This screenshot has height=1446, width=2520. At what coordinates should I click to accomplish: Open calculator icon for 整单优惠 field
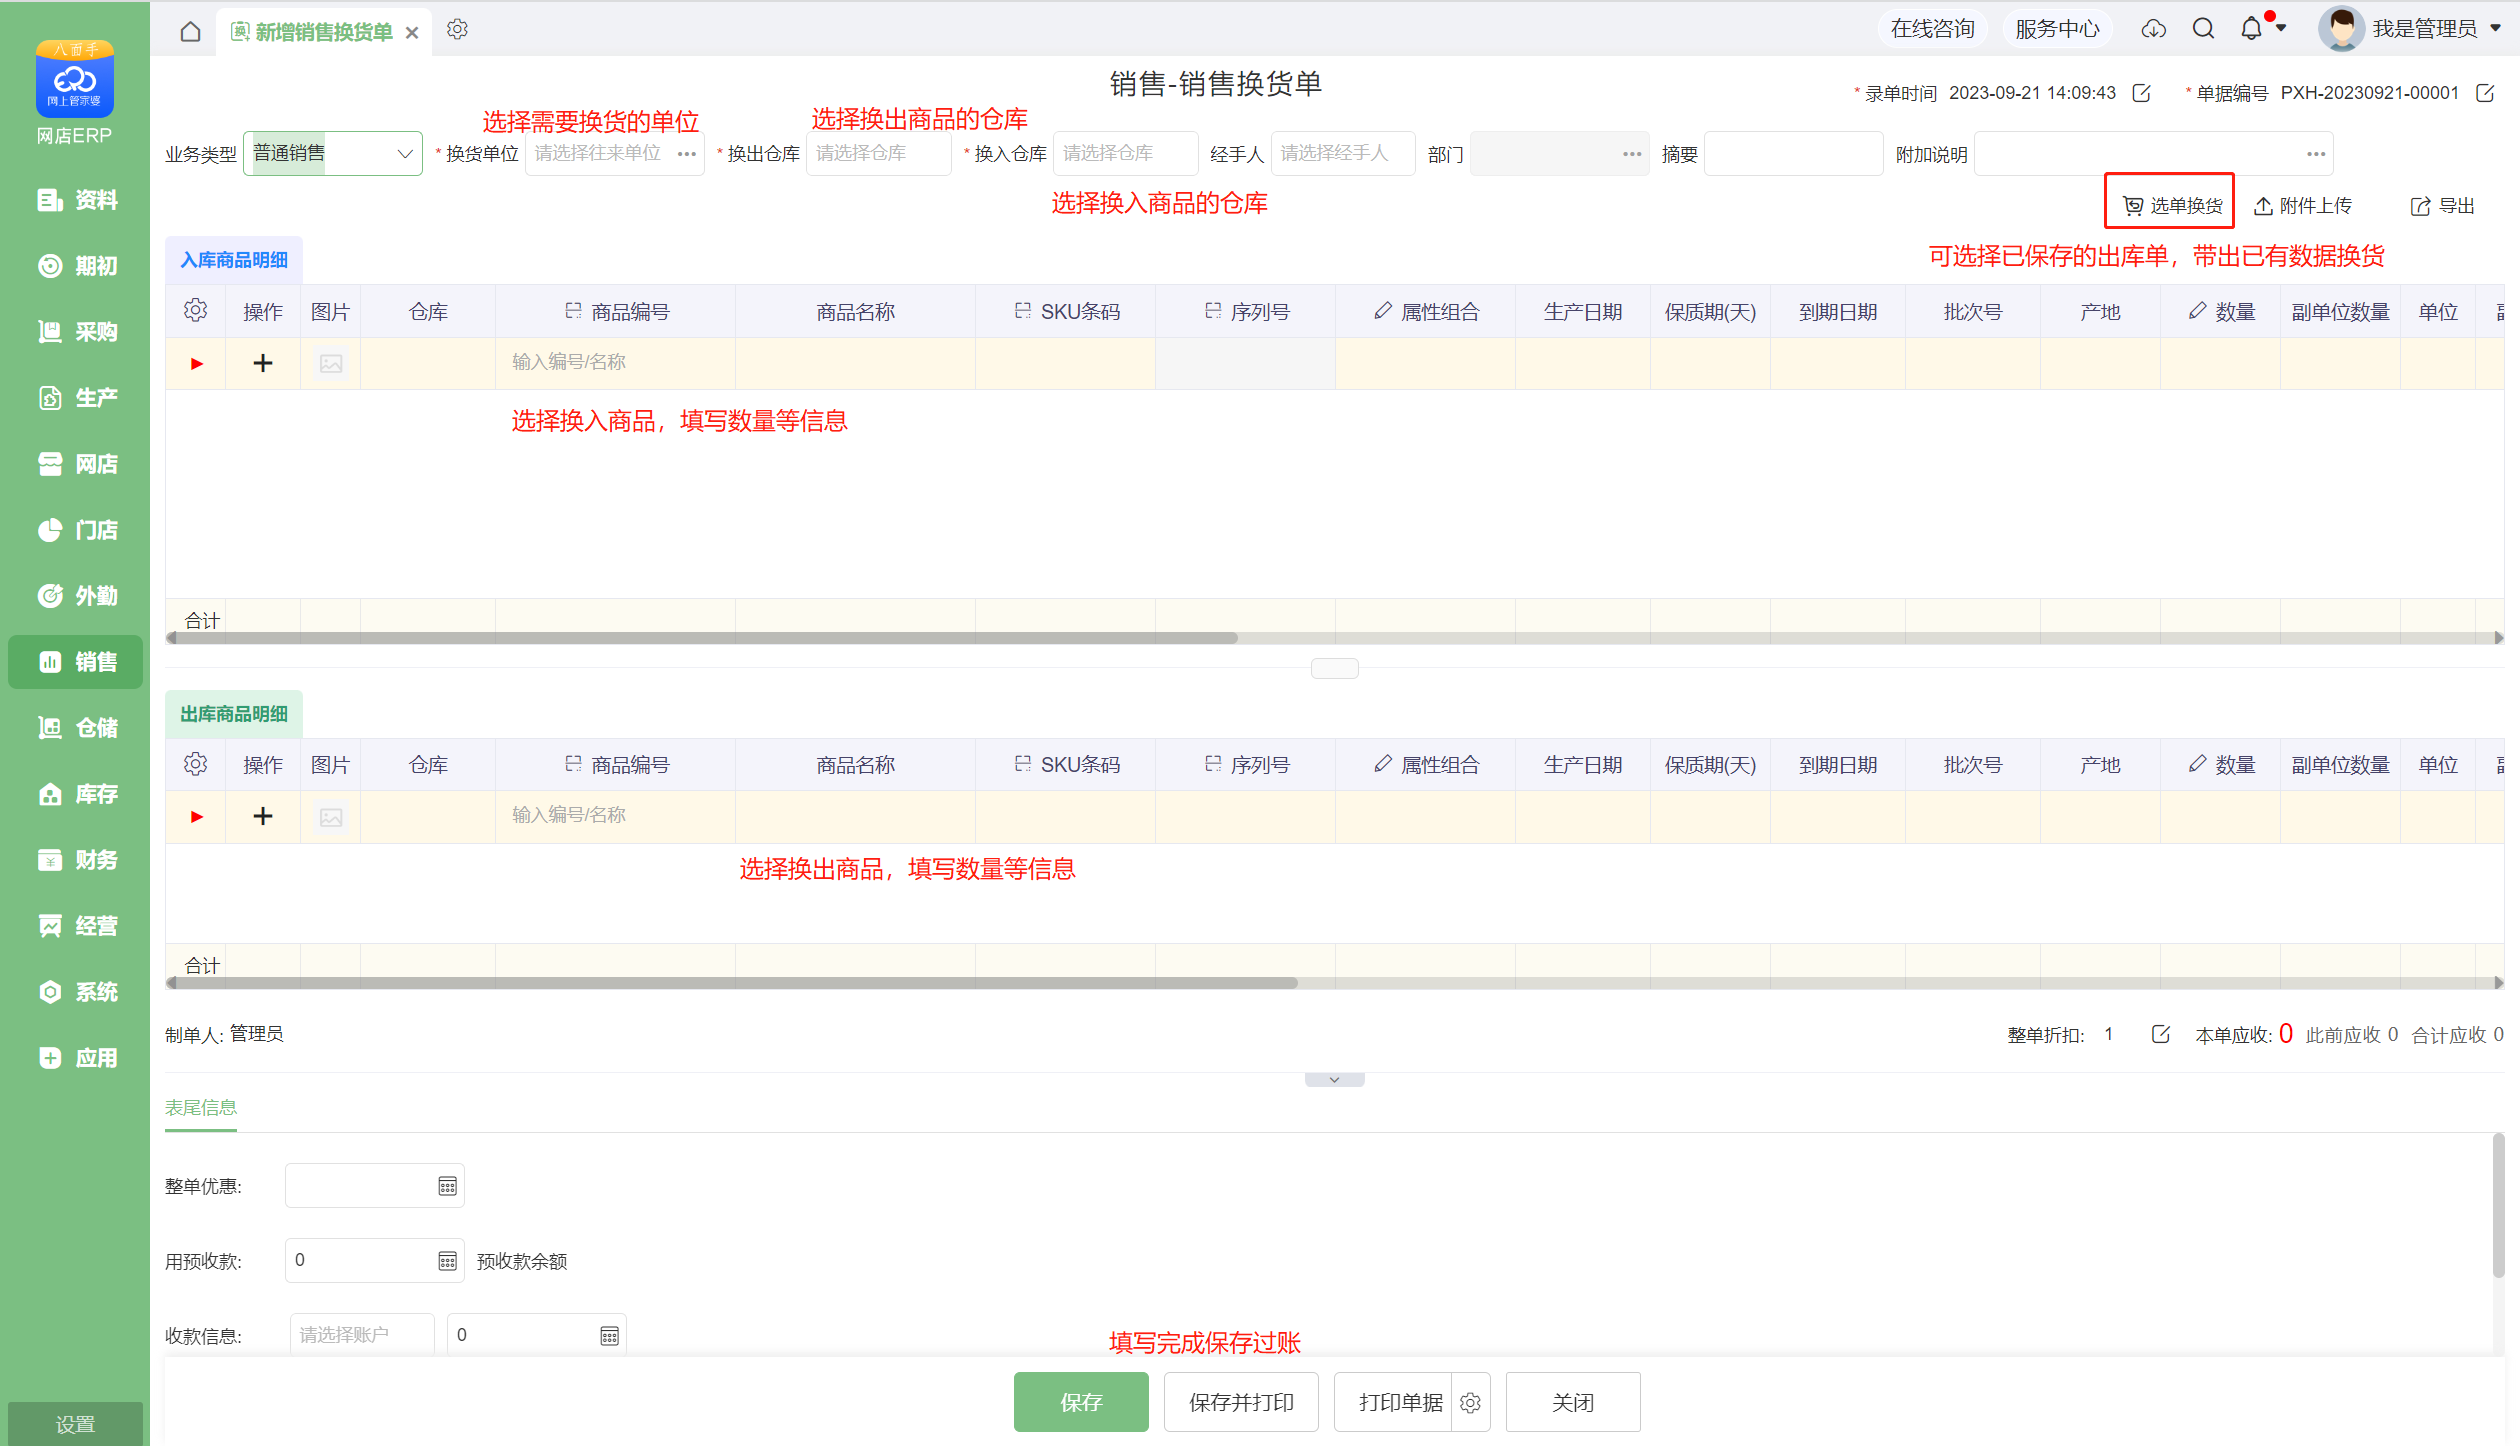click(447, 1186)
